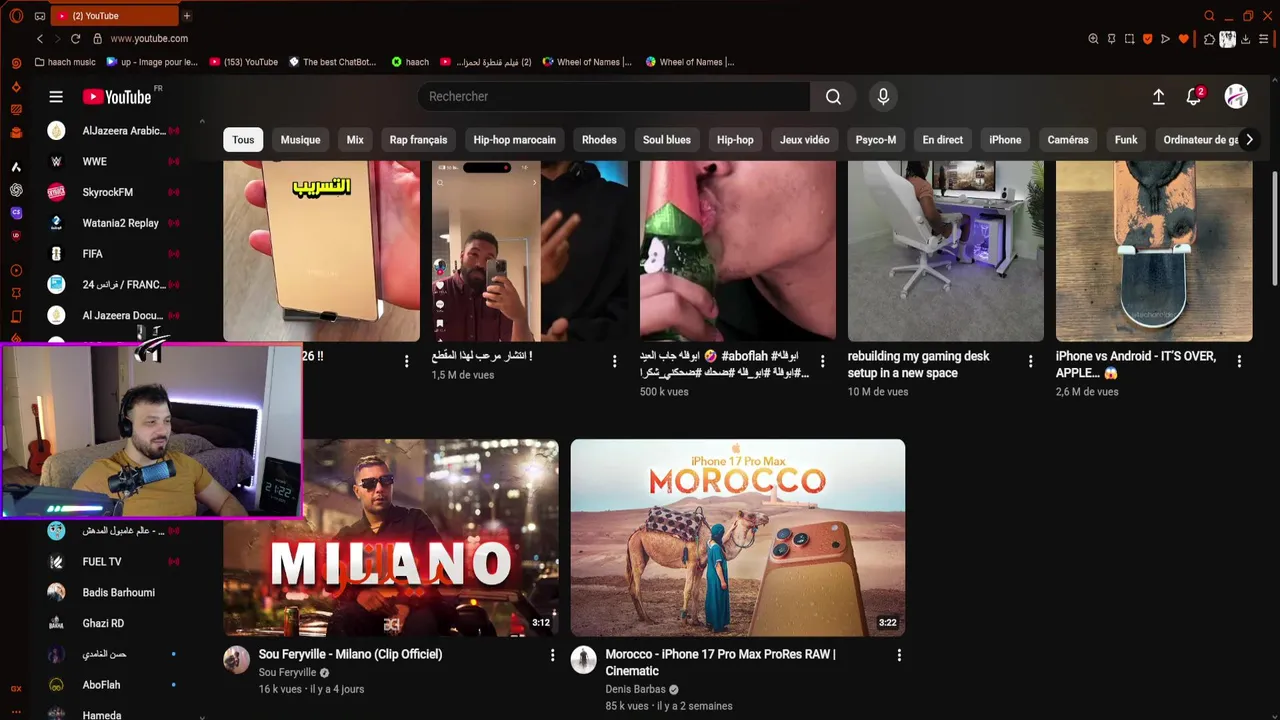Open the ad blocker shield icon
Image resolution: width=1280 pixels, height=720 pixels.
(1147, 39)
